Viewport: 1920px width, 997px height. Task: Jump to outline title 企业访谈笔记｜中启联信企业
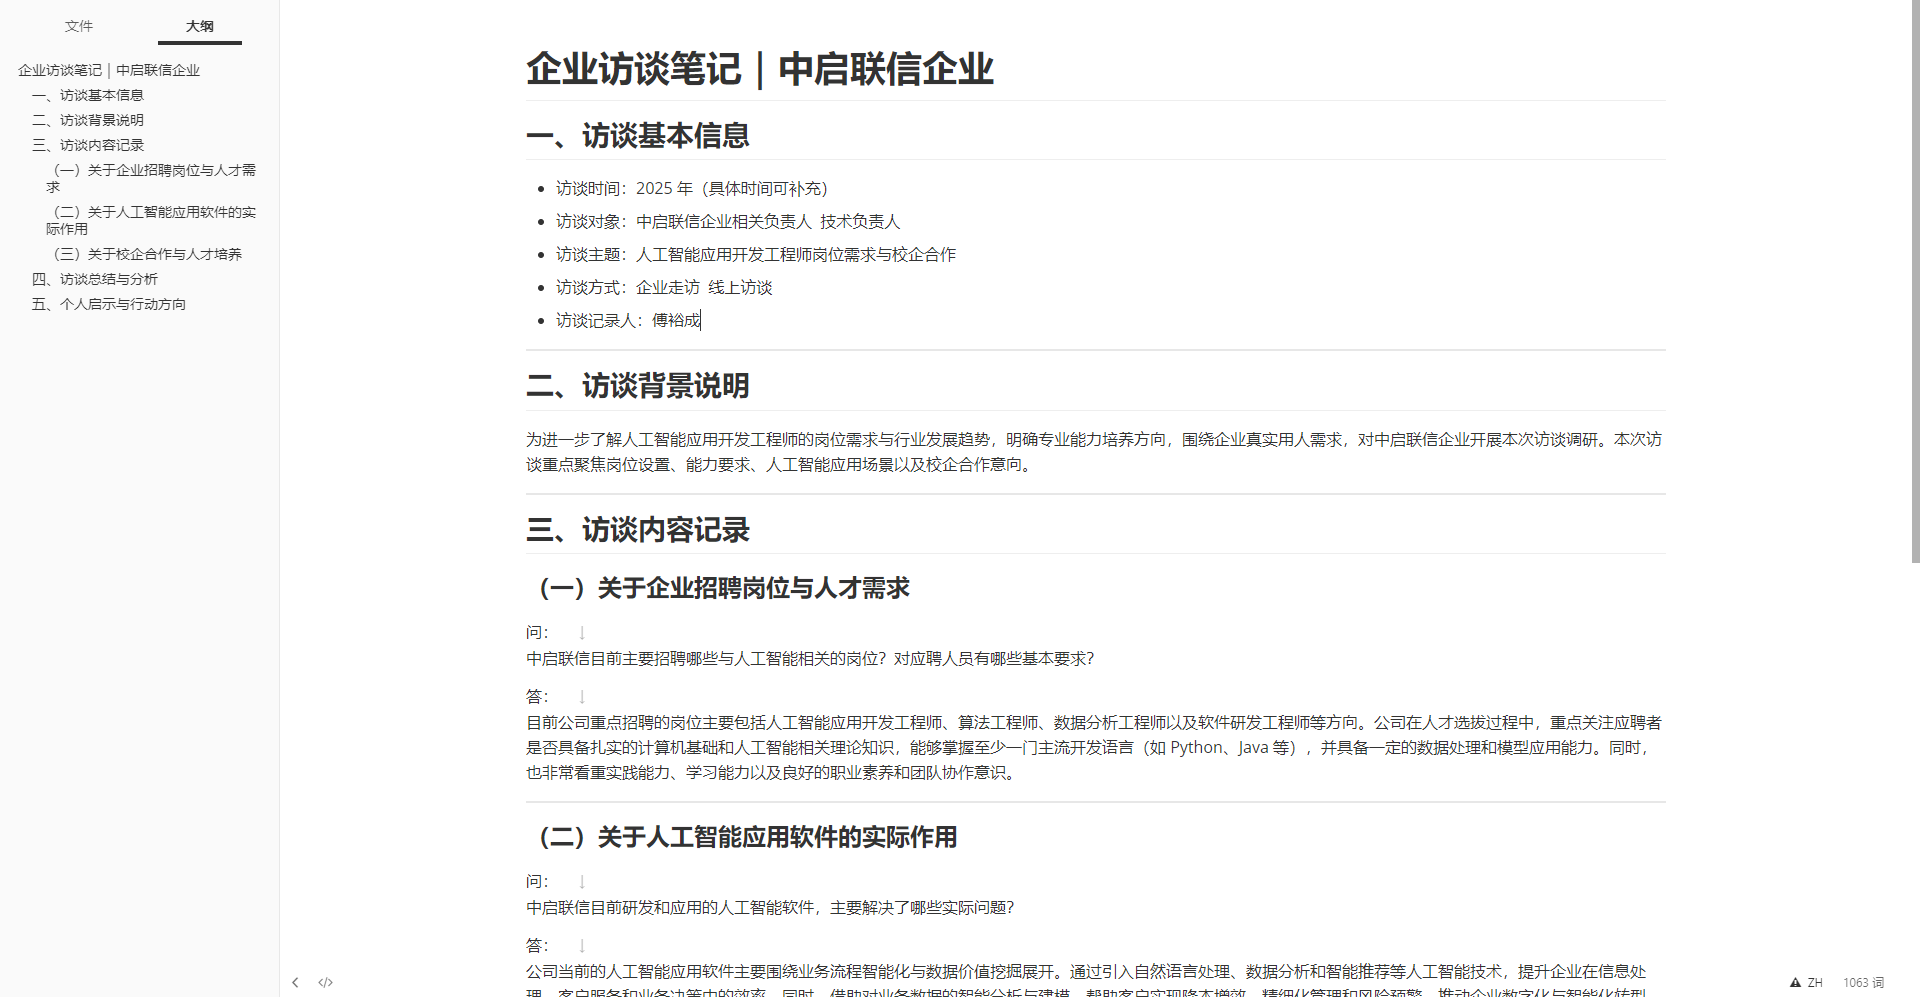pyautogui.click(x=109, y=70)
